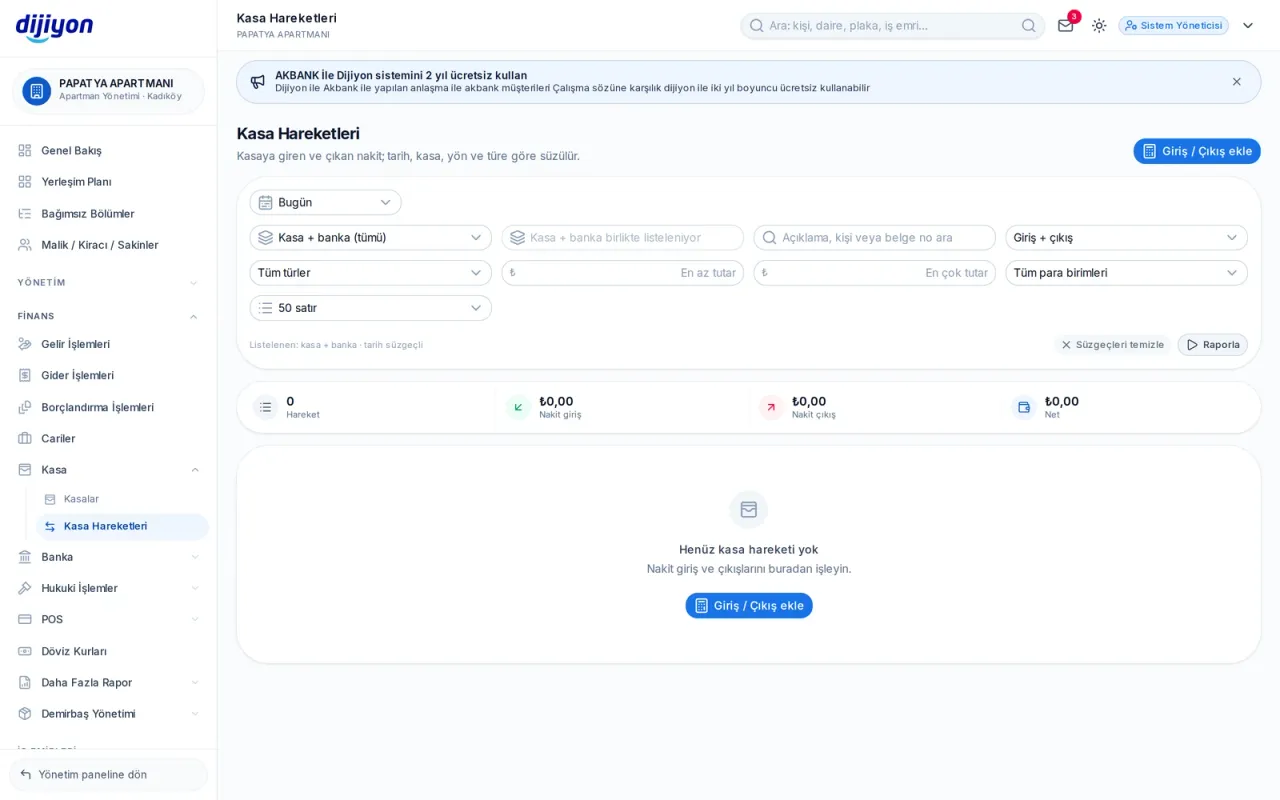Open Genel Bakış from sidebar
Screen dimensions: 1280x800
108,150
